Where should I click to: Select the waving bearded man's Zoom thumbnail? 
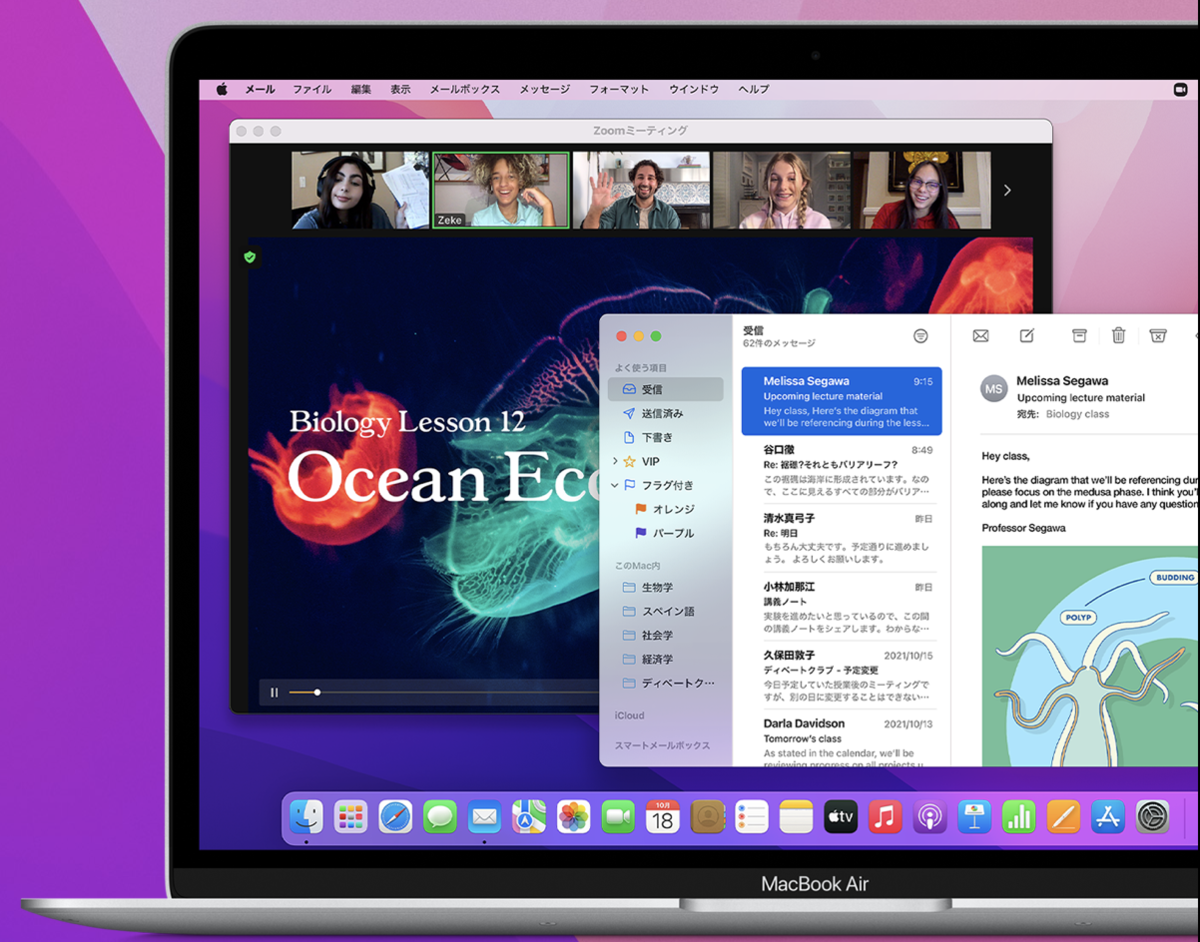coord(641,190)
